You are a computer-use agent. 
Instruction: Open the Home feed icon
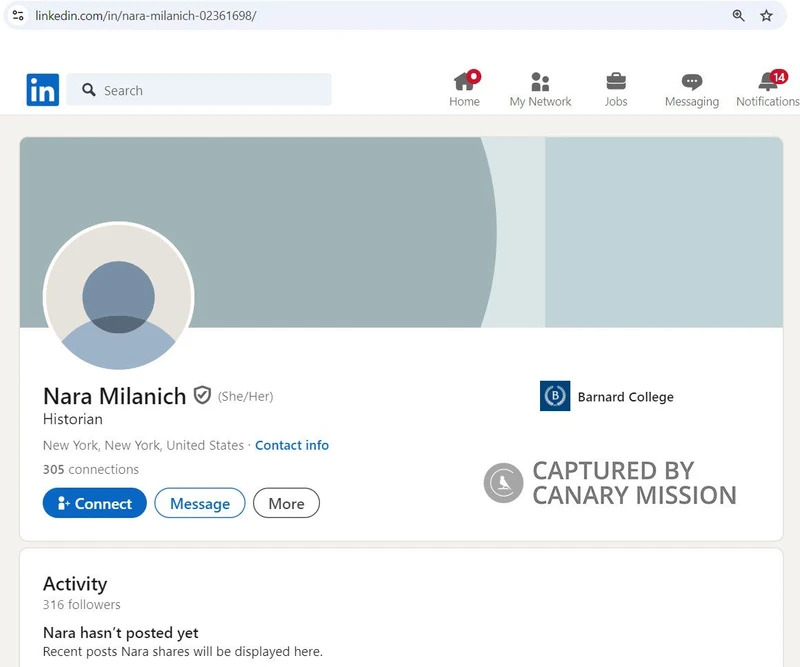(x=463, y=80)
